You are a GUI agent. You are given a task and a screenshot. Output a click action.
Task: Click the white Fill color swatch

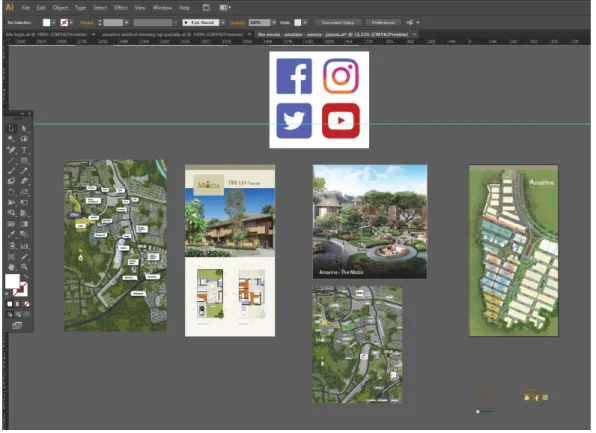point(12,282)
